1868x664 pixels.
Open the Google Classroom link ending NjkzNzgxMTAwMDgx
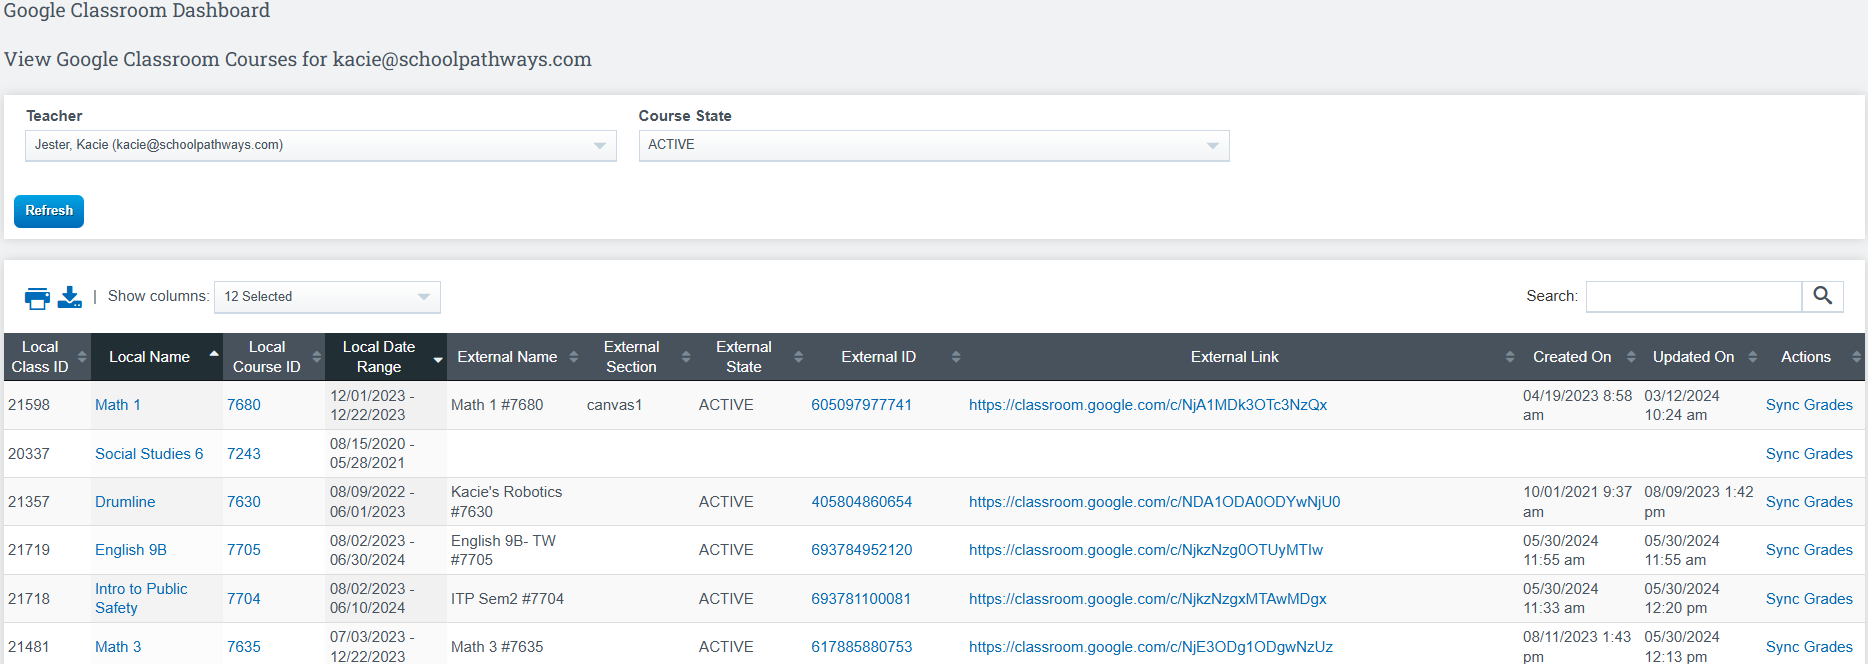[x=1148, y=599]
